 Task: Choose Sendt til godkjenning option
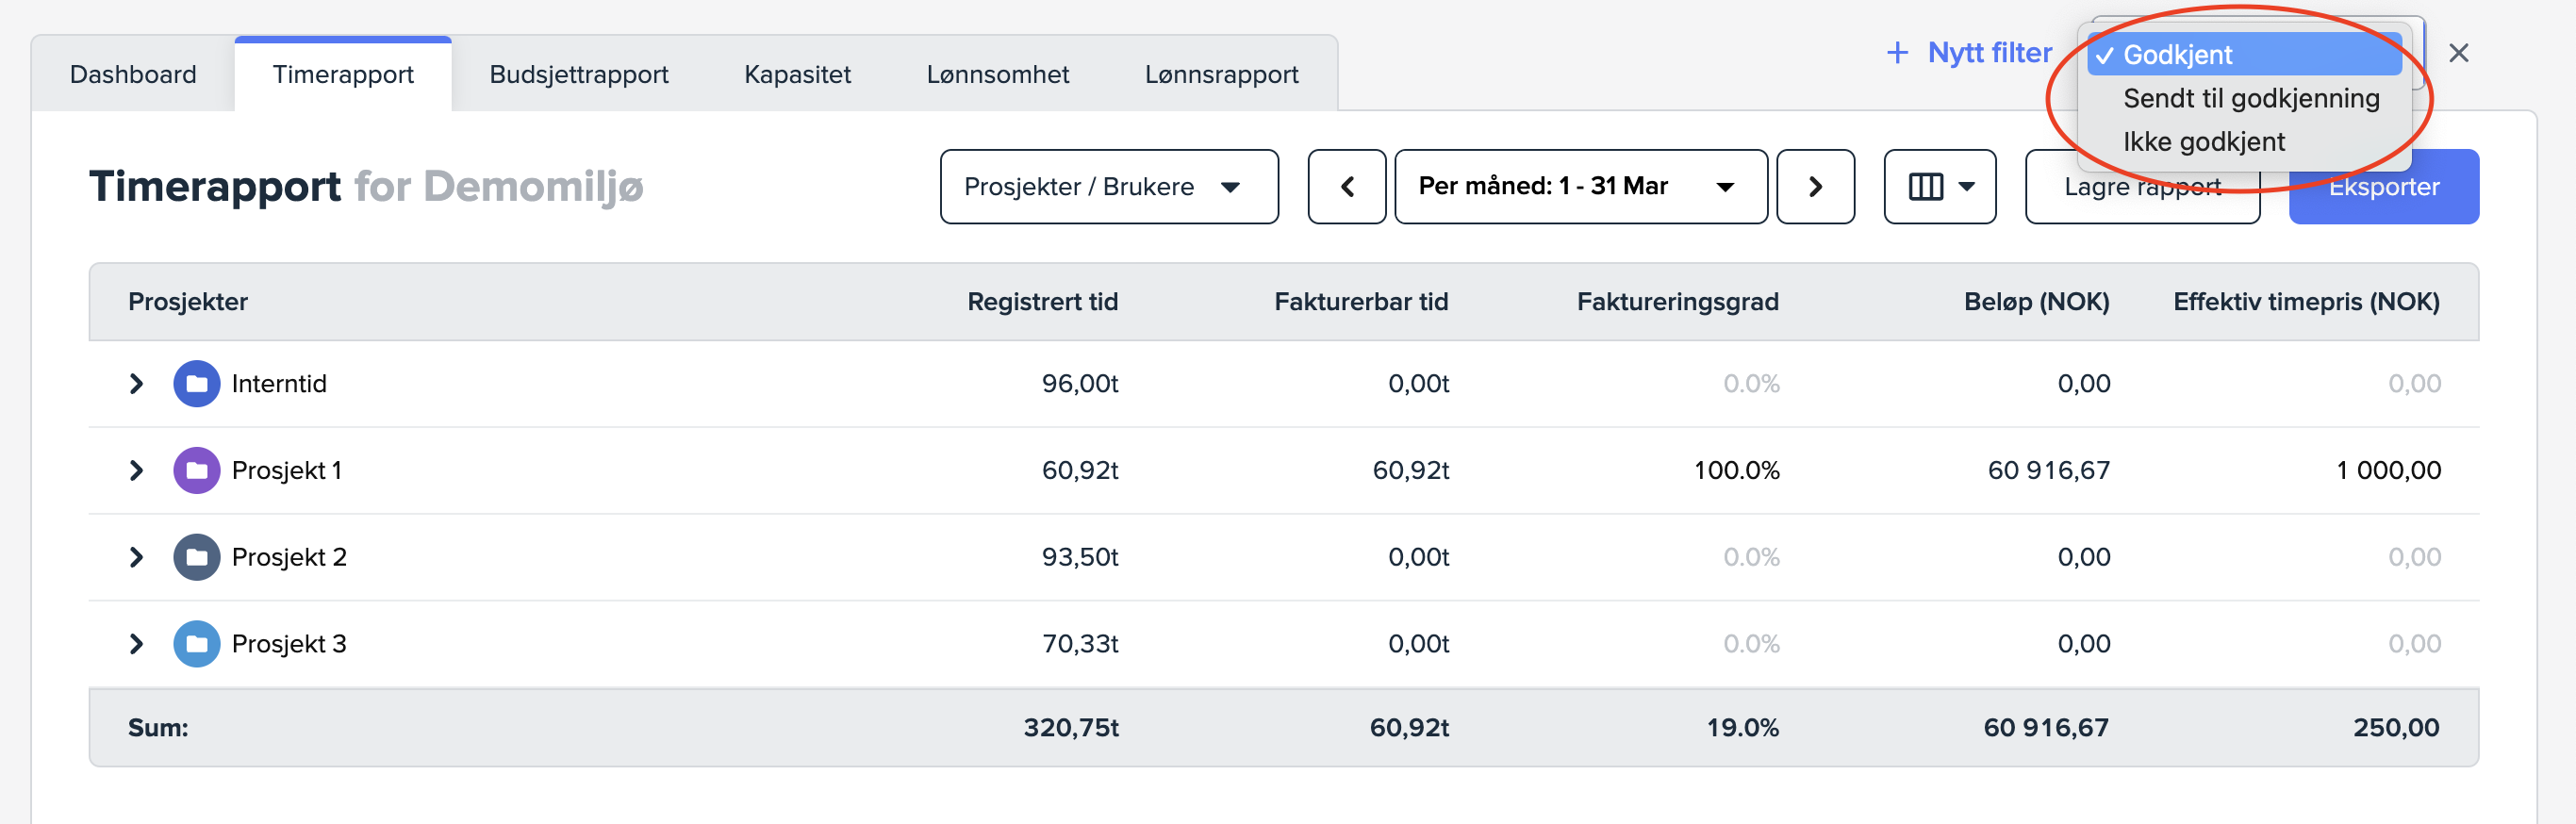(x=2250, y=99)
